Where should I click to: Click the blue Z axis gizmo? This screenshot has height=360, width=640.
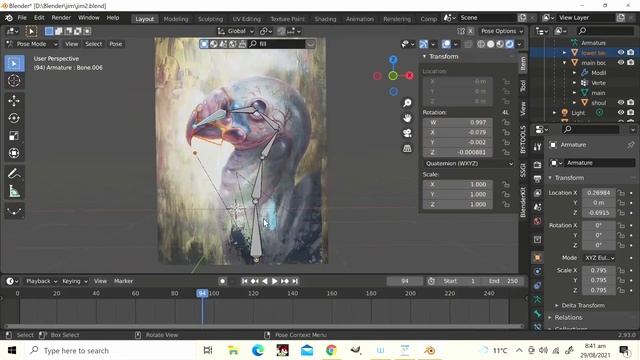coord(393,60)
